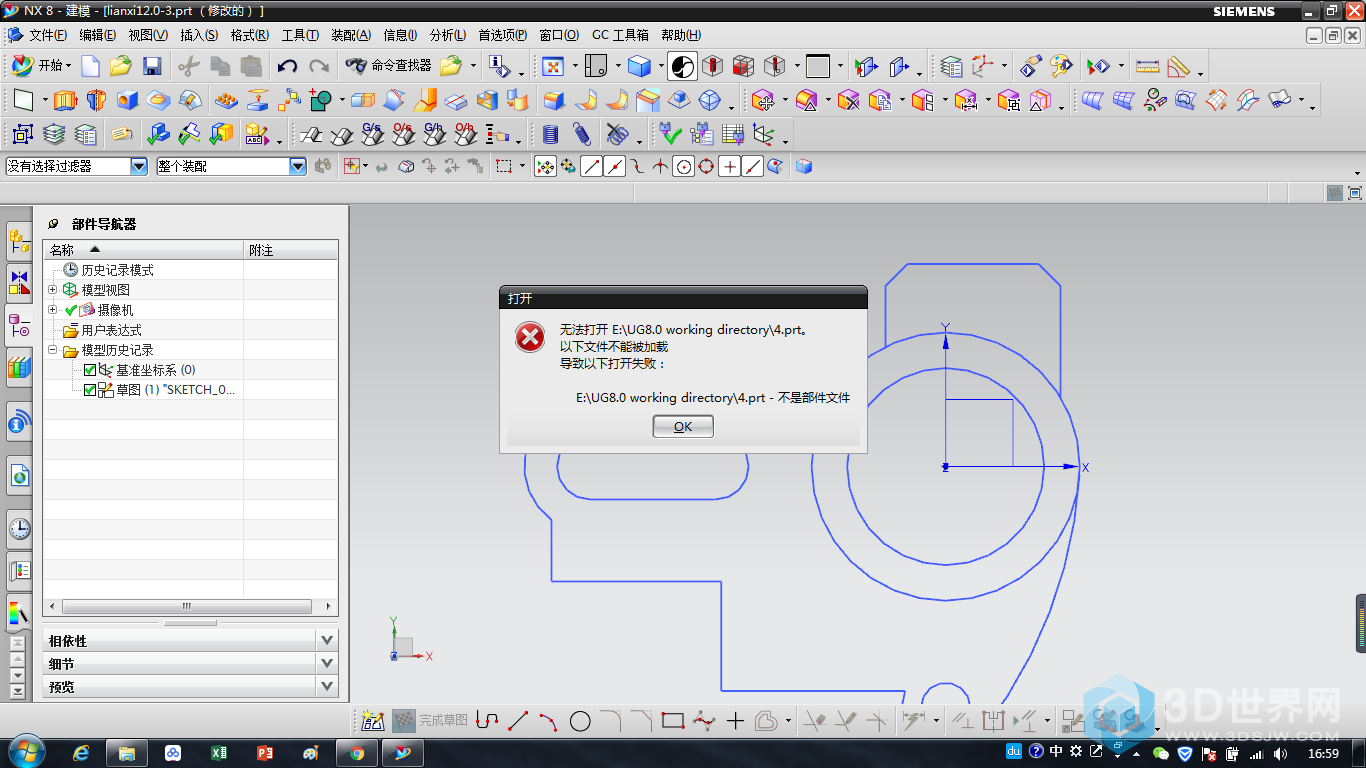
Task: Toggle the snap Existing Point plus option
Action: pos(730,167)
